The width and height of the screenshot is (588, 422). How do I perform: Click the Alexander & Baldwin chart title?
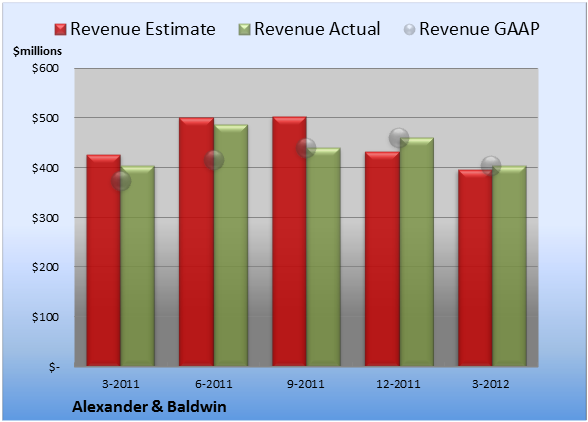click(x=149, y=407)
